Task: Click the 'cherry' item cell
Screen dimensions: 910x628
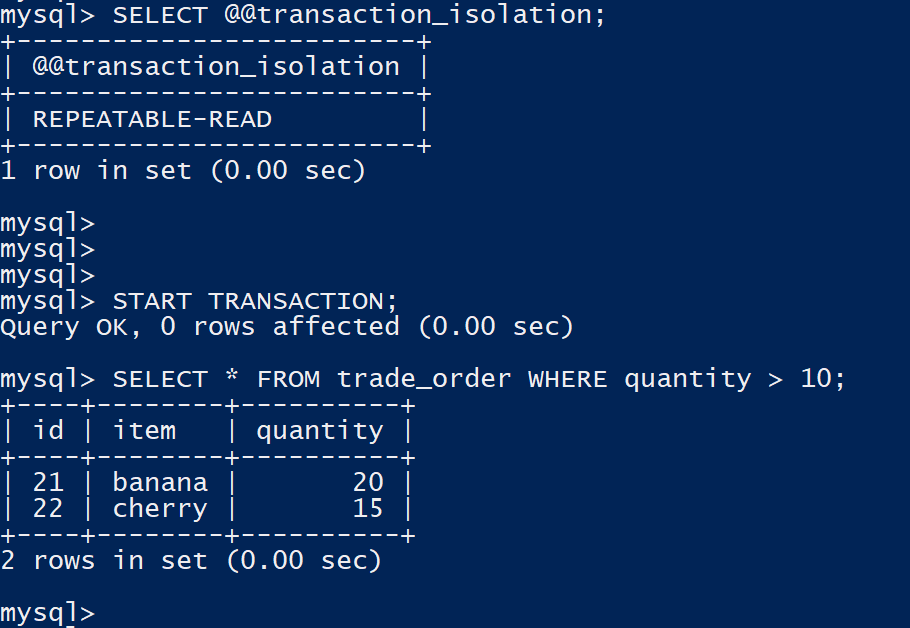Action: [160, 508]
